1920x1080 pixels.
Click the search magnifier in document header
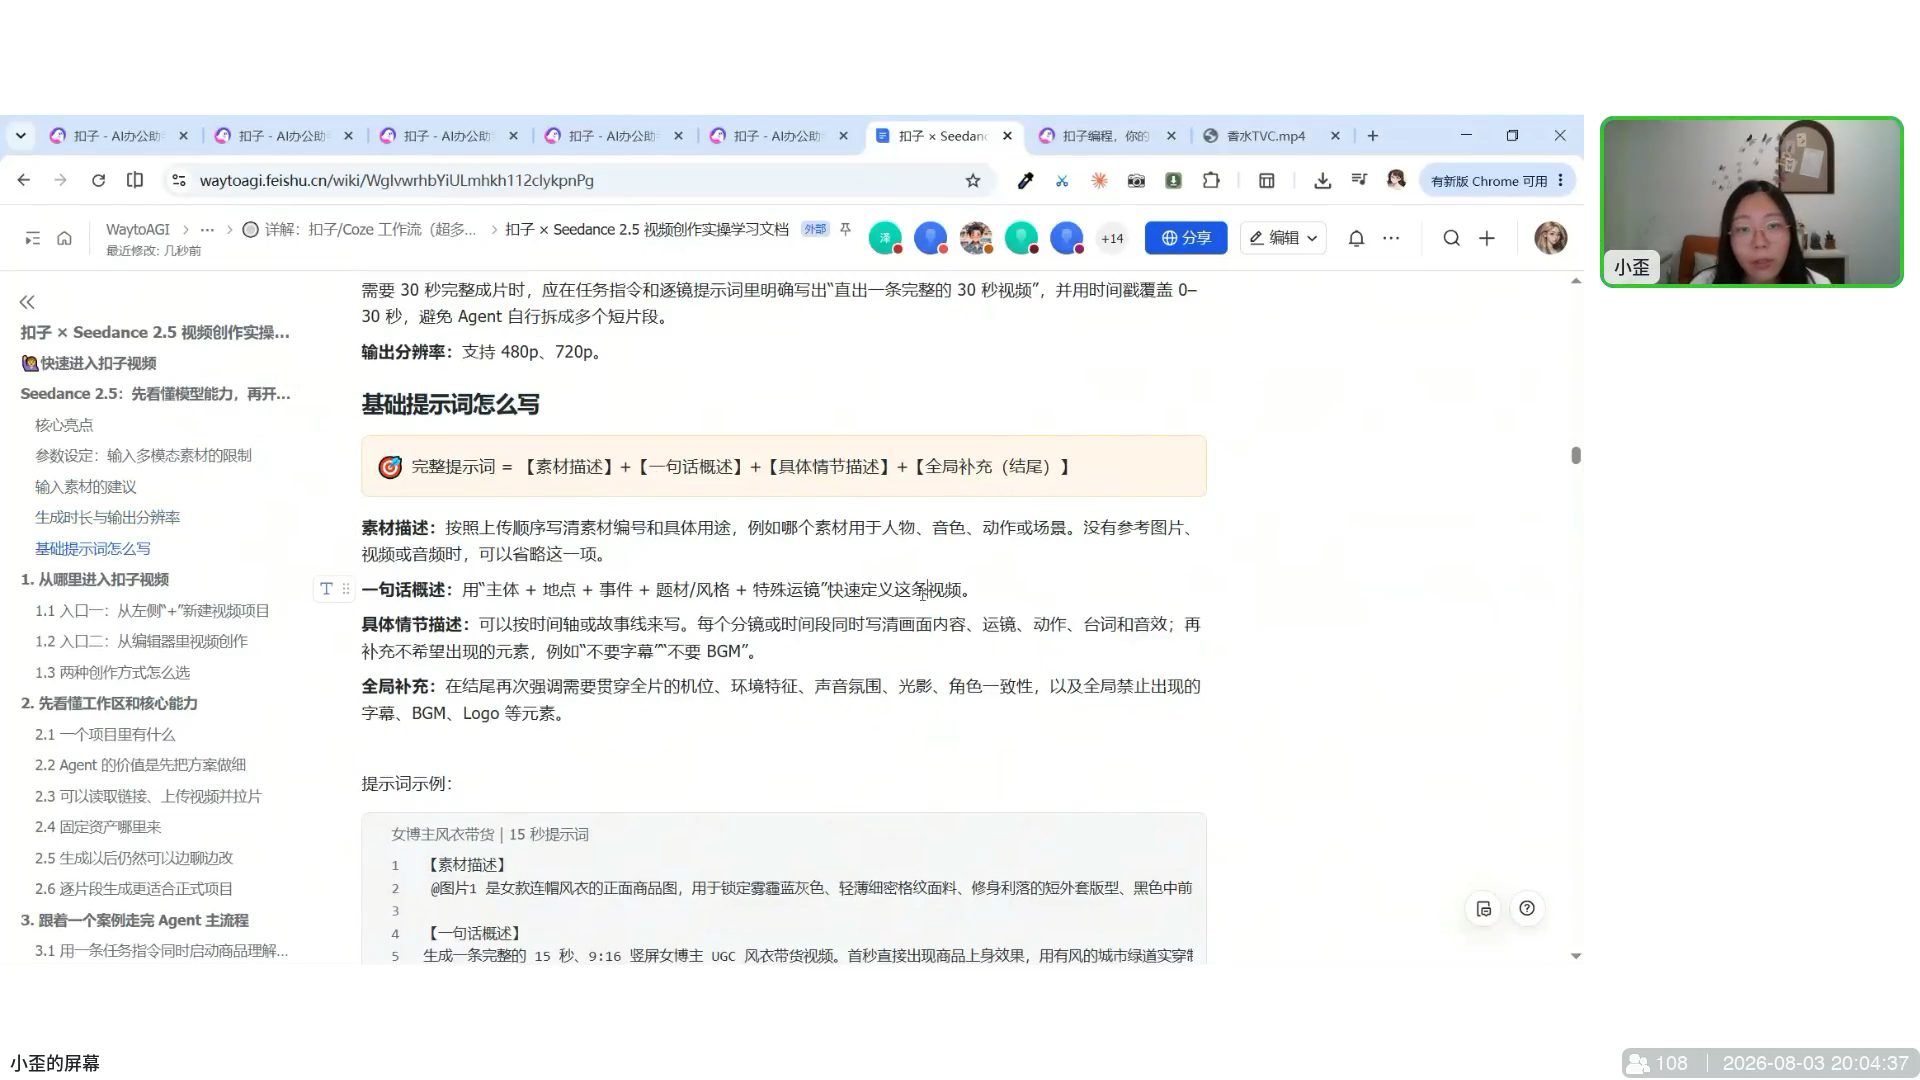1451,238
